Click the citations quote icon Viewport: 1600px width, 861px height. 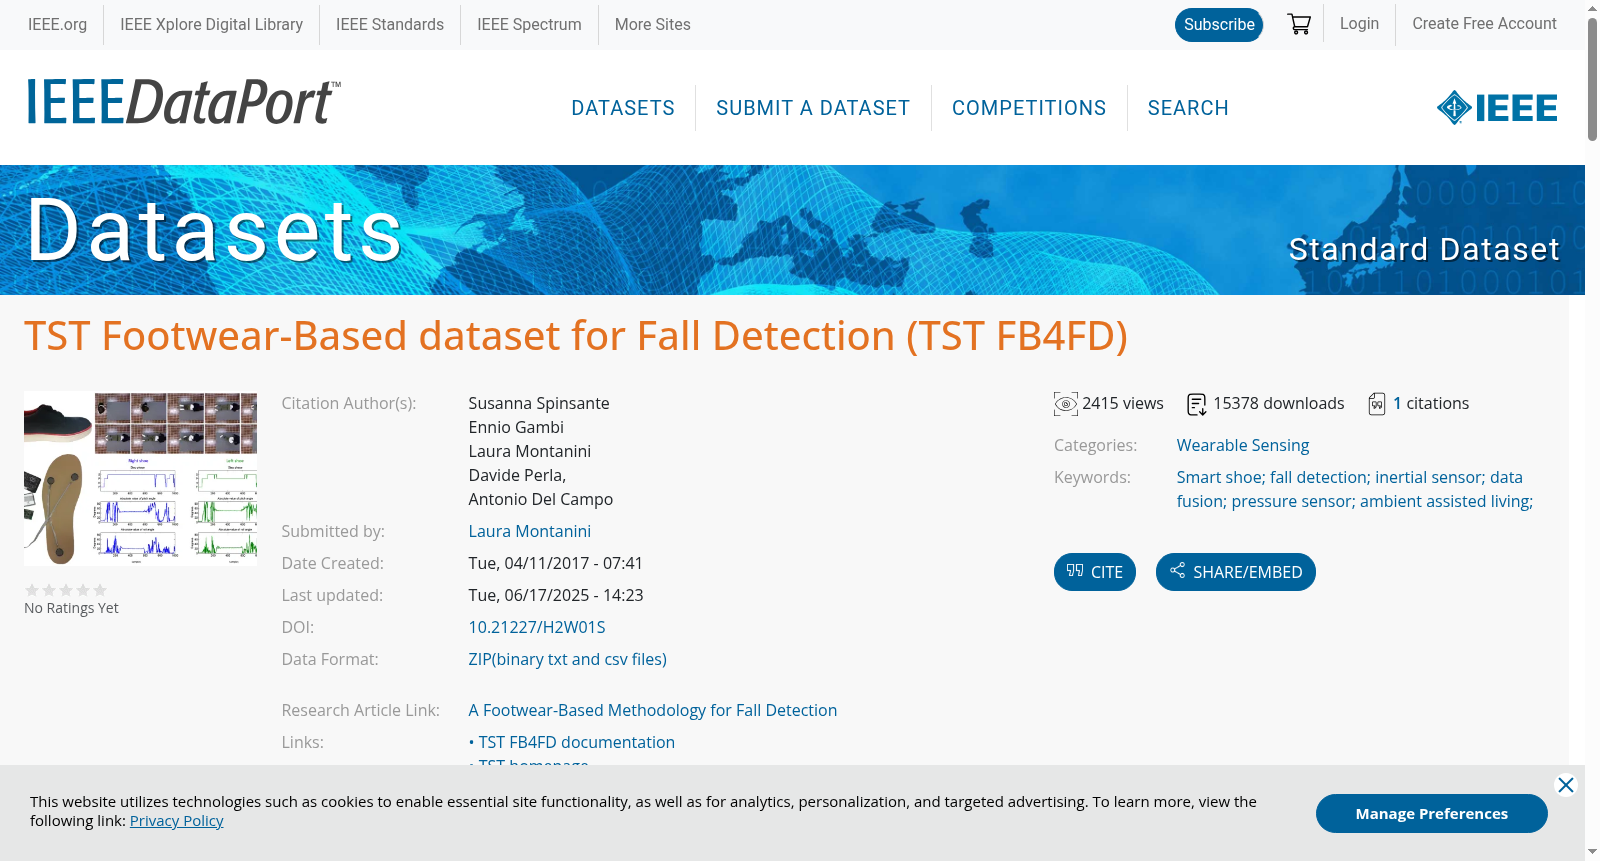(x=1377, y=404)
